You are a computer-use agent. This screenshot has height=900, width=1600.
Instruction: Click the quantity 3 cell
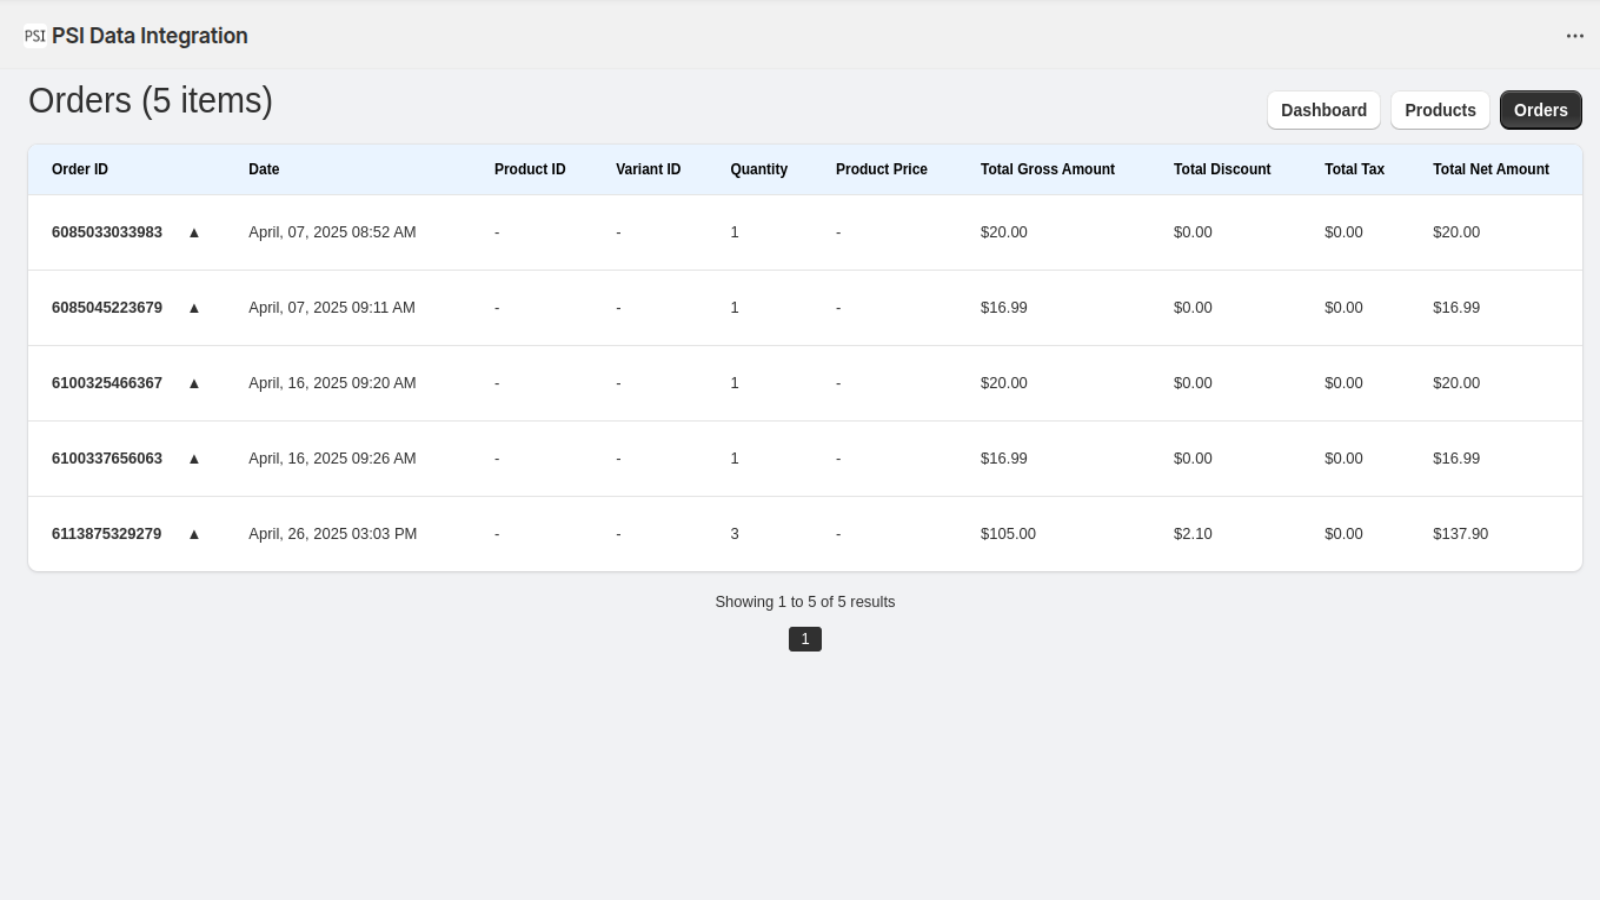pos(734,534)
